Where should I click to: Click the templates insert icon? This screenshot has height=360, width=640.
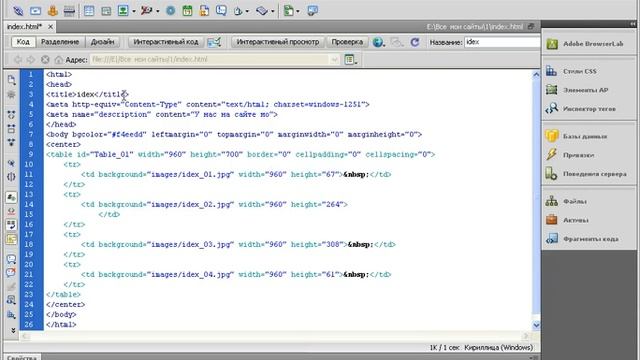point(289,11)
